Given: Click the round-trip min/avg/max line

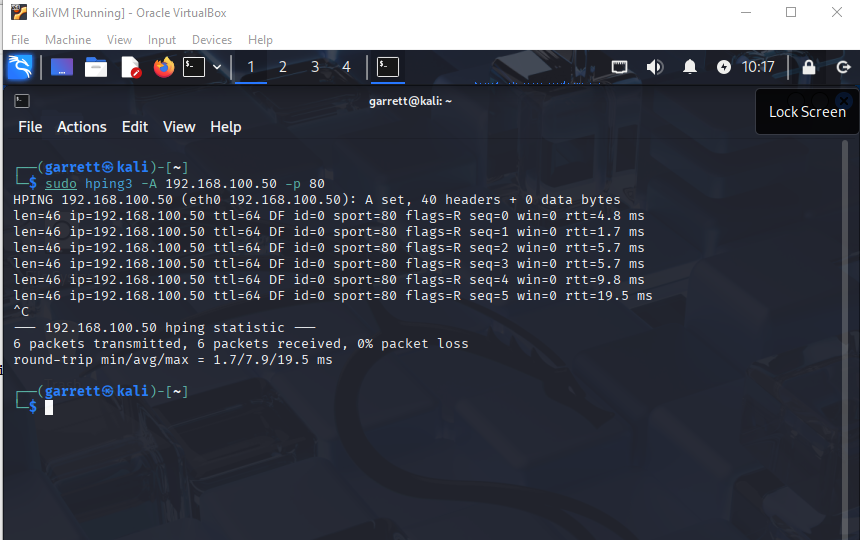Looking at the screenshot, I should (173, 360).
